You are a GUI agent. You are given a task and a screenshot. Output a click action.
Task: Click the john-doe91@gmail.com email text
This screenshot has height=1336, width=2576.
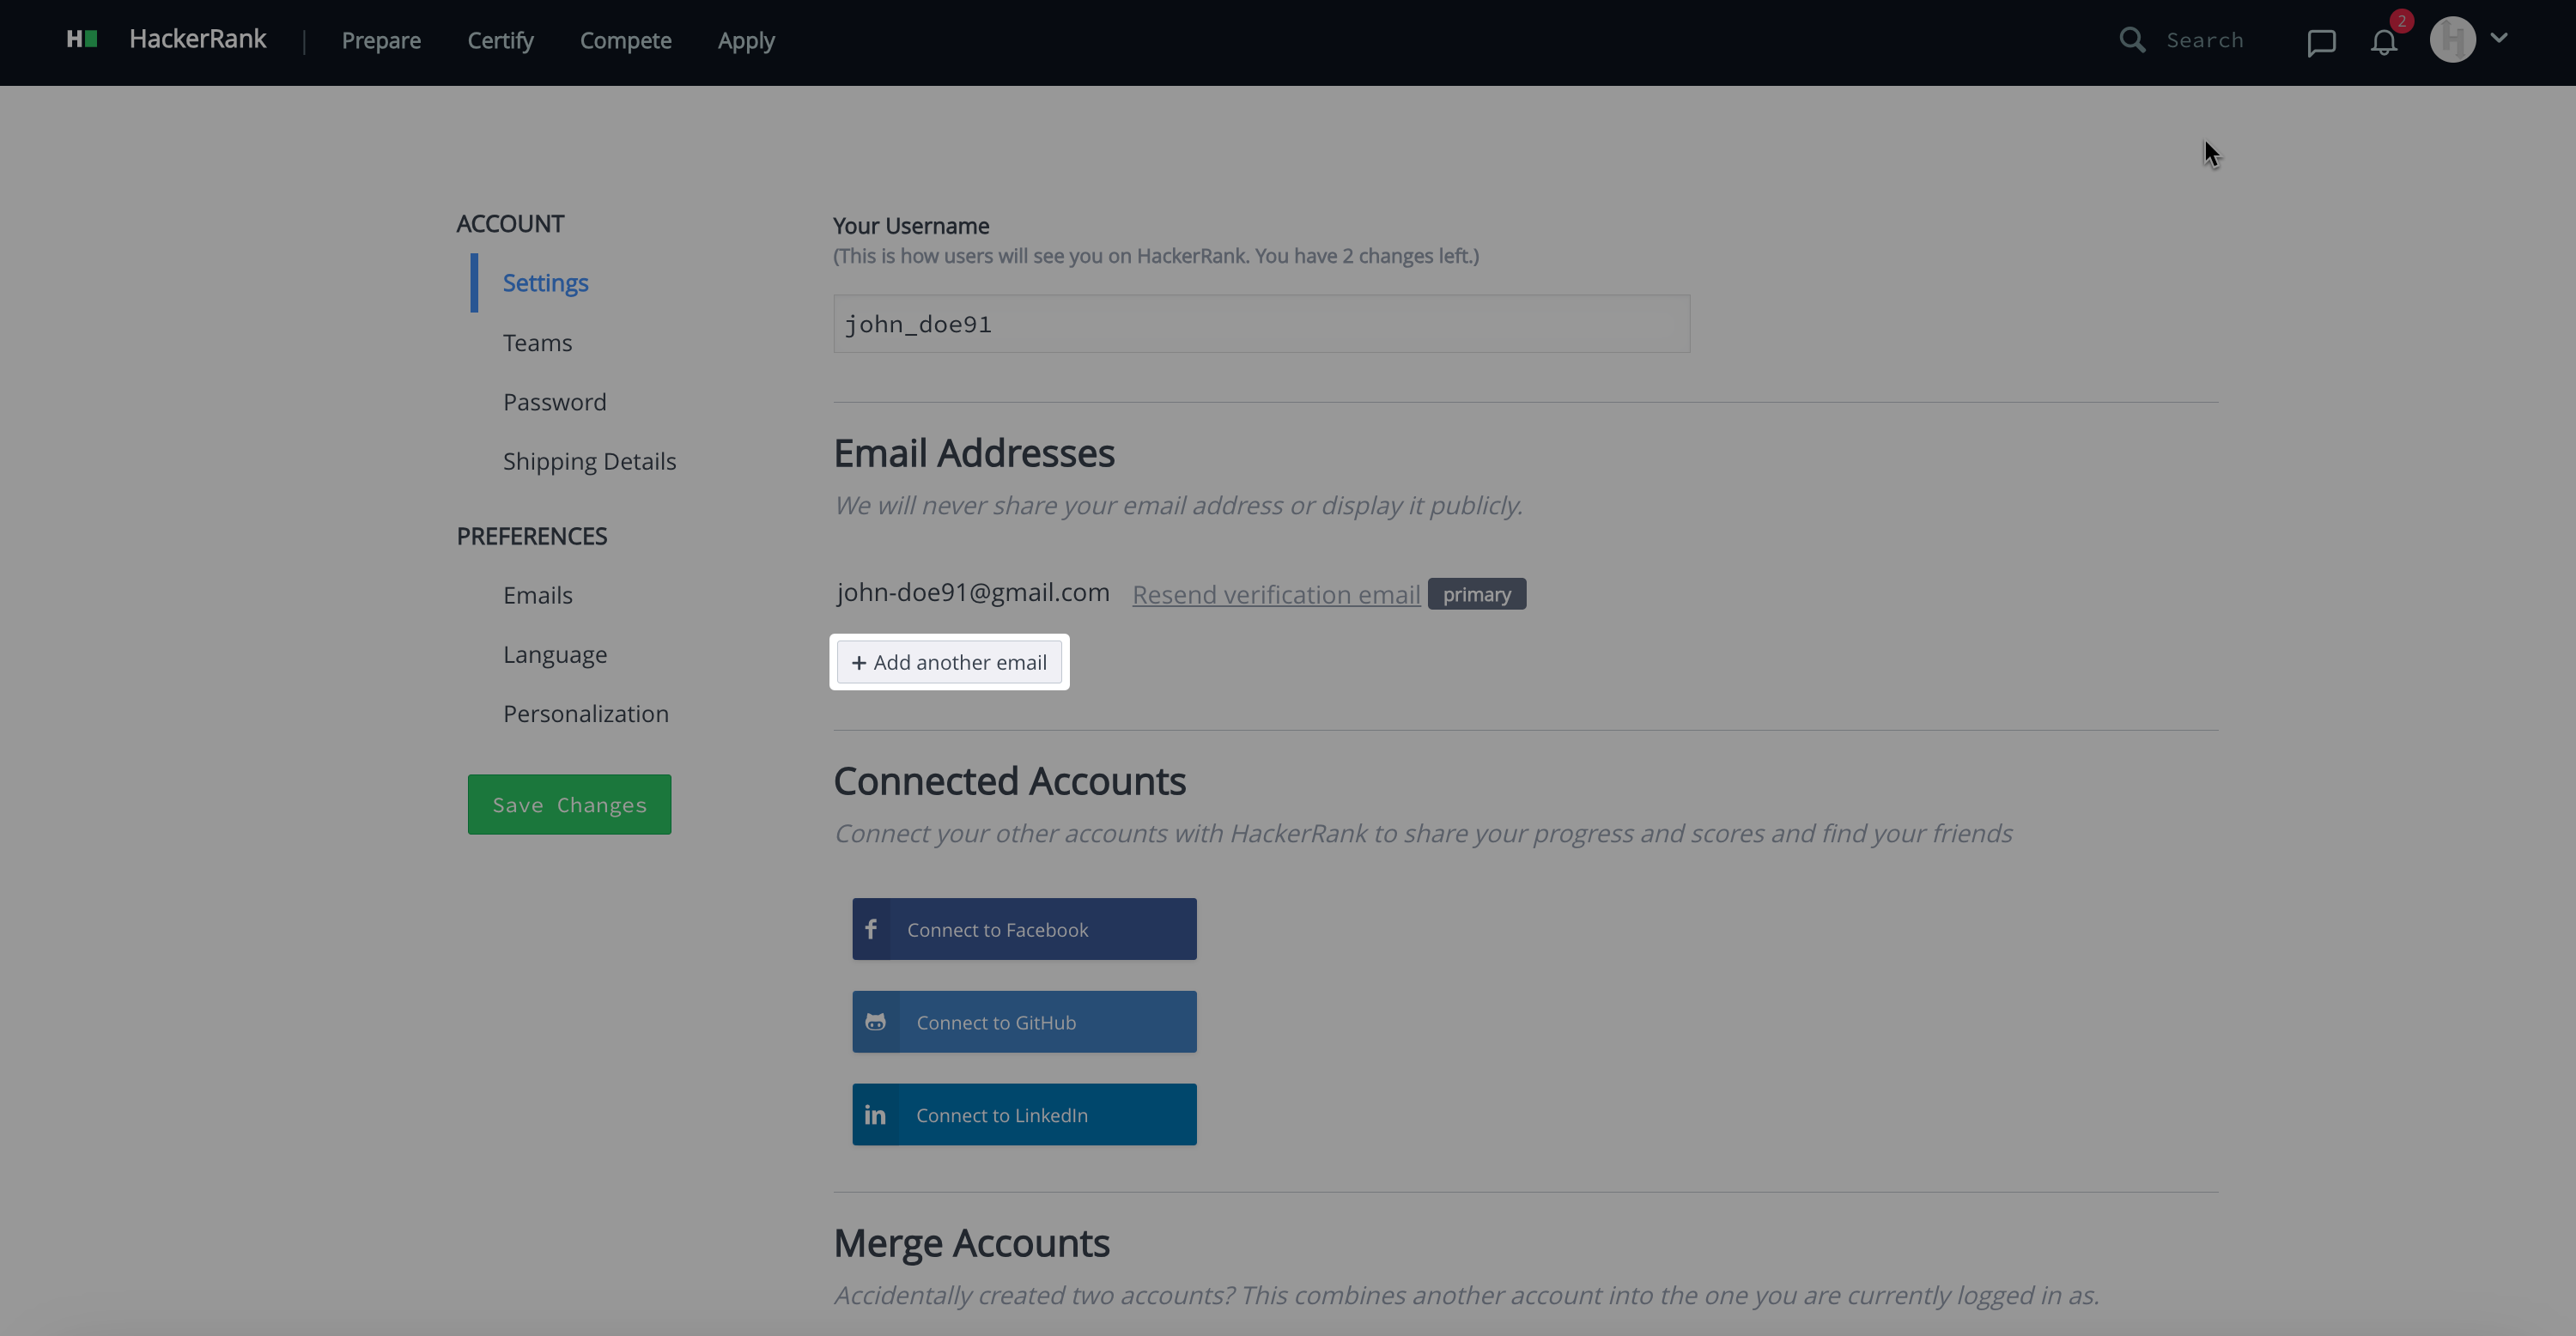(x=973, y=592)
